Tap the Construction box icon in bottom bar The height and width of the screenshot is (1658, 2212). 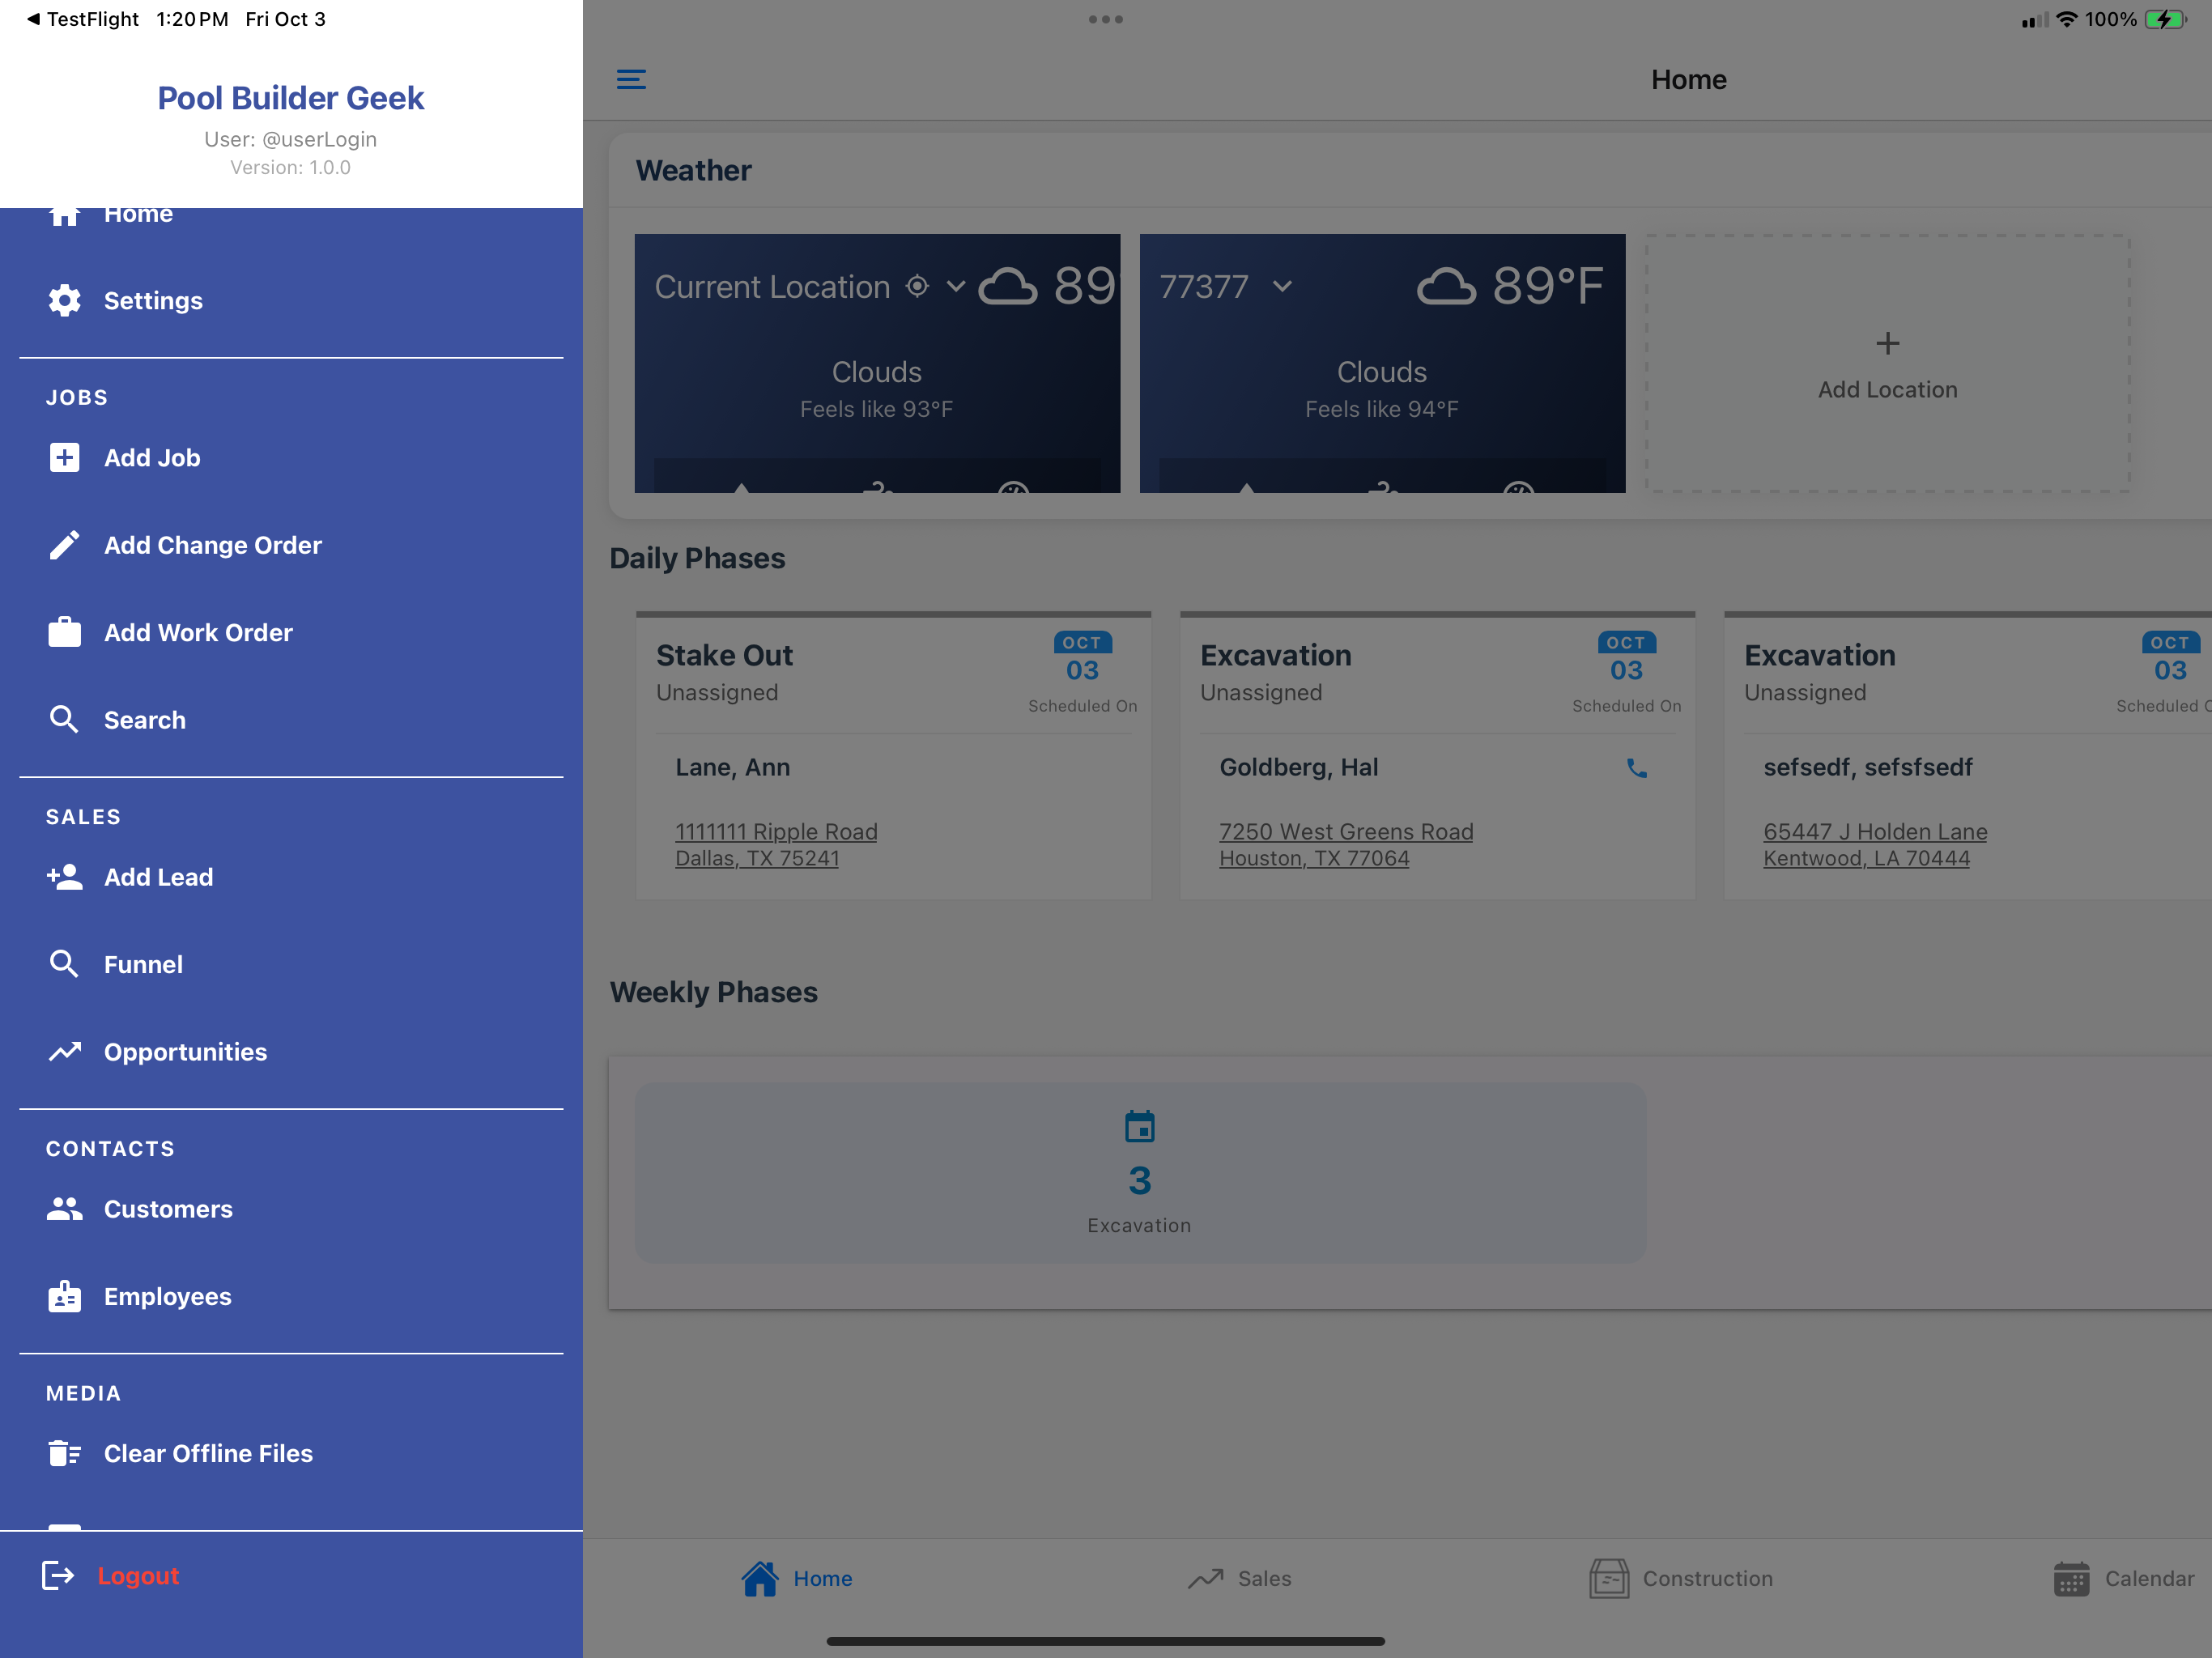[x=1609, y=1578]
